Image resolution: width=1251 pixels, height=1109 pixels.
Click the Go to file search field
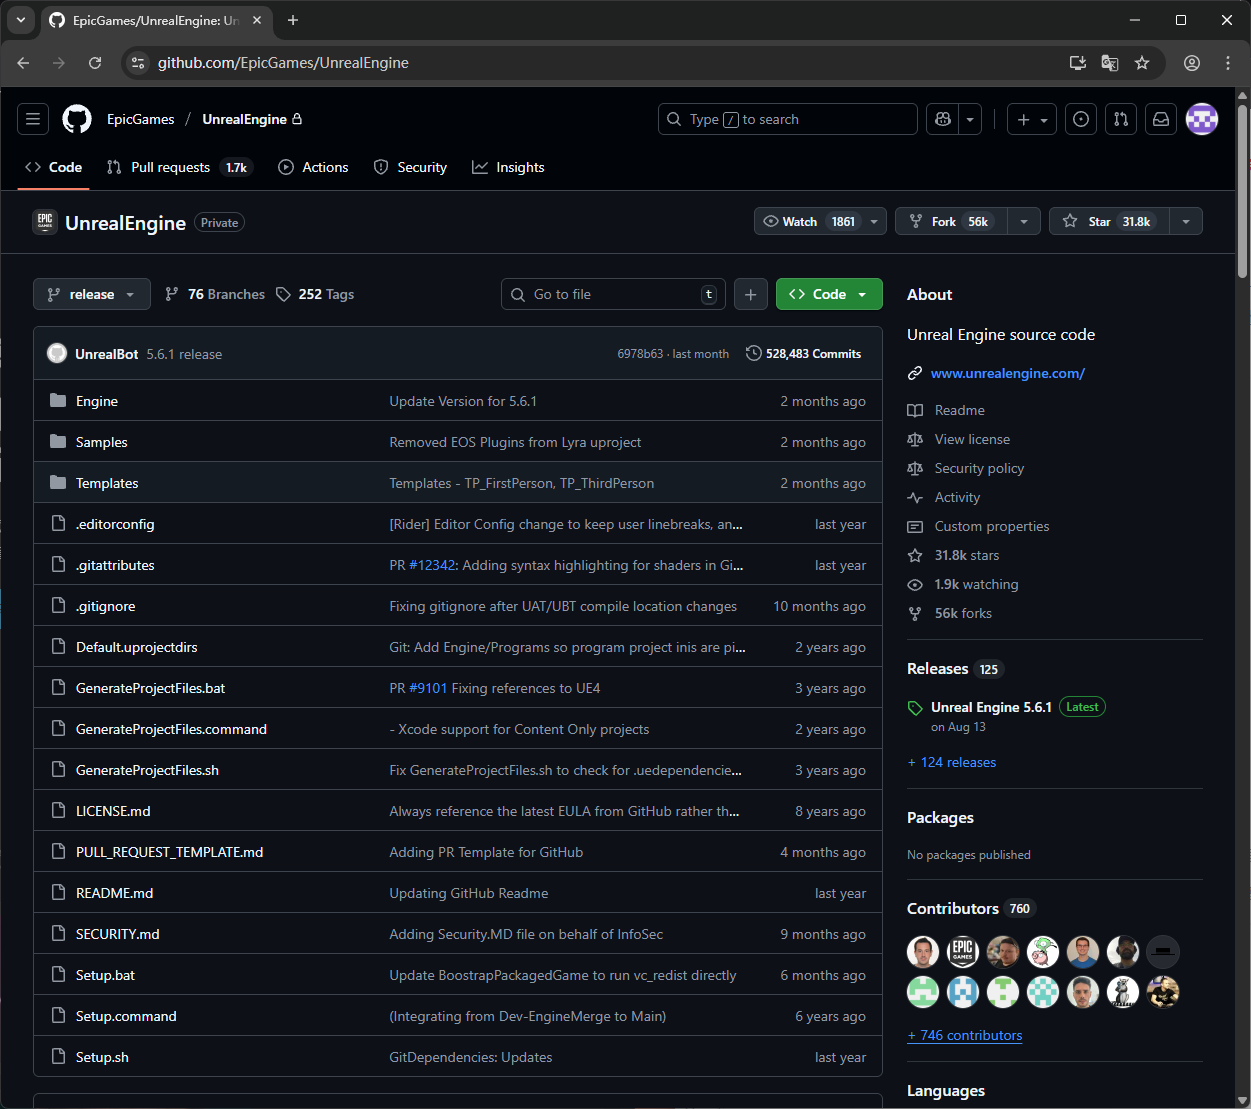click(613, 294)
